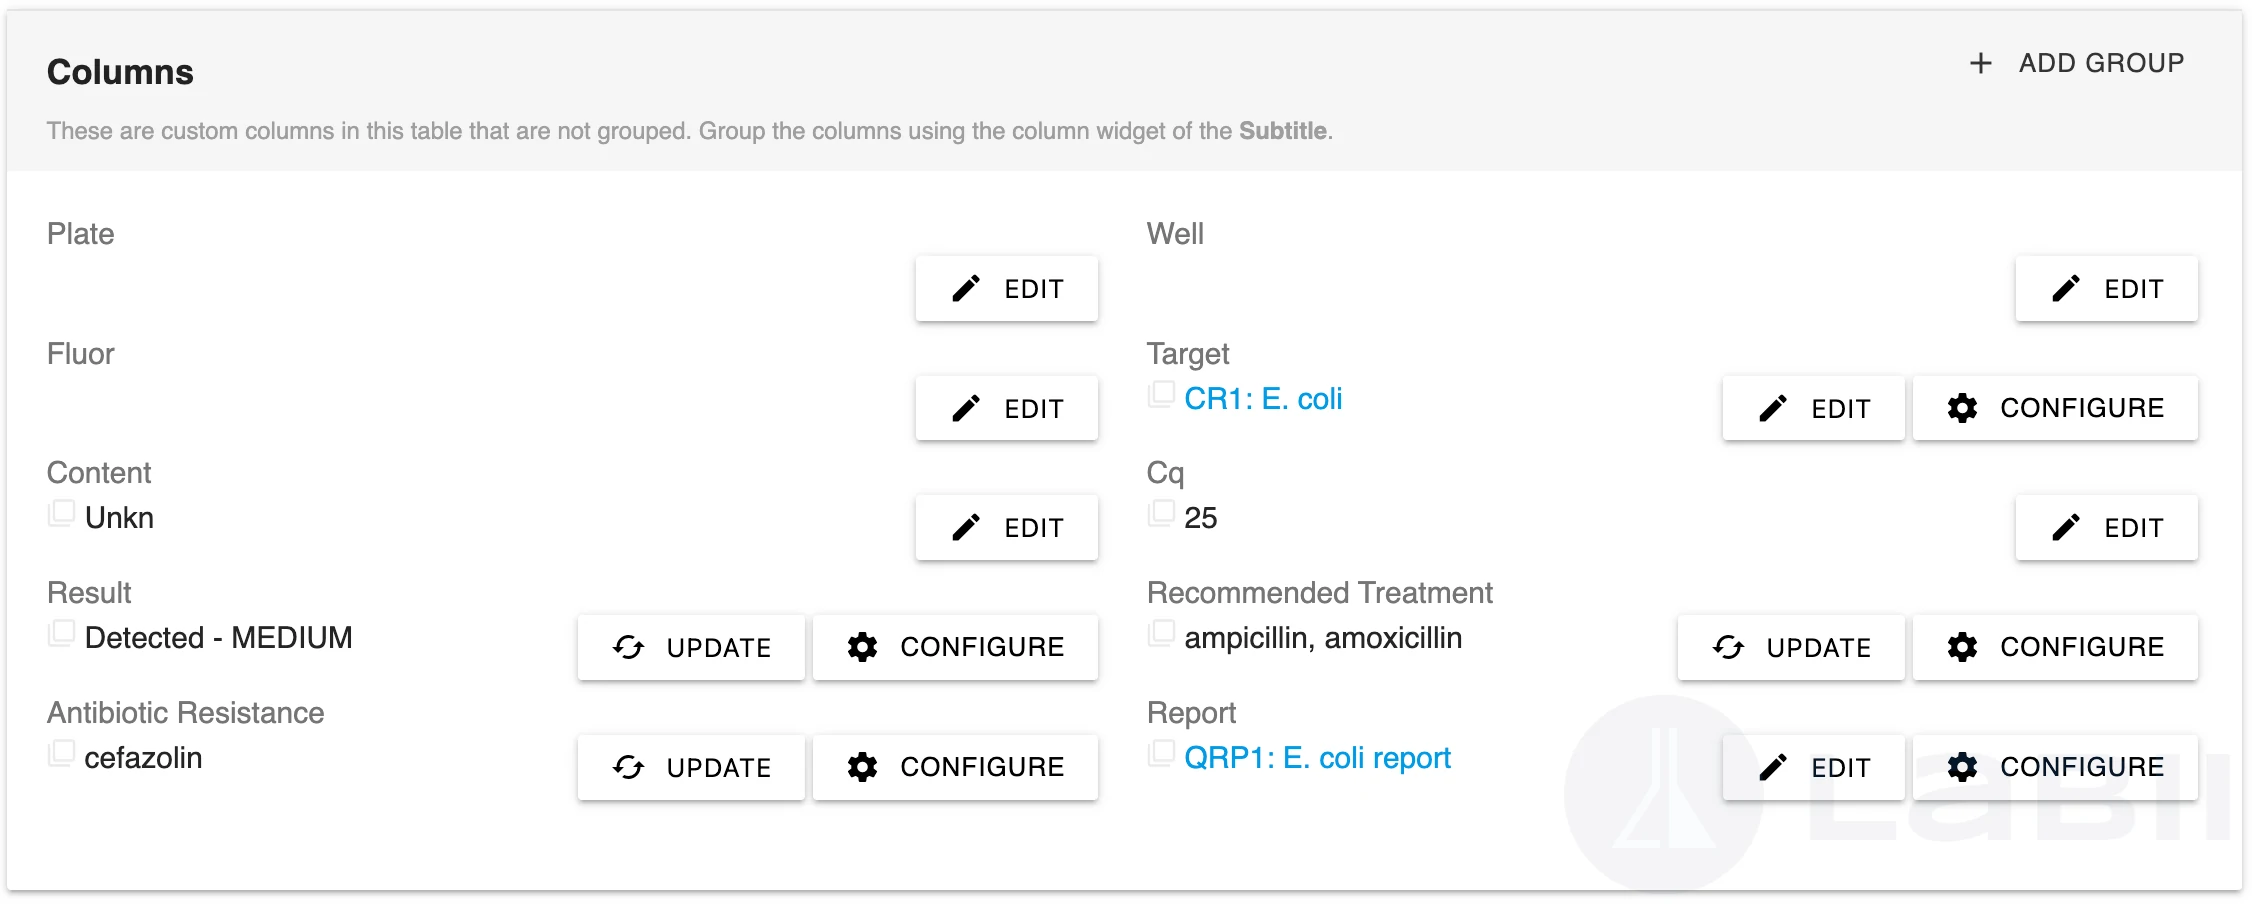Click the copy icon beside Cq value 25
Screen dimensions: 2252x904
(x=1161, y=513)
